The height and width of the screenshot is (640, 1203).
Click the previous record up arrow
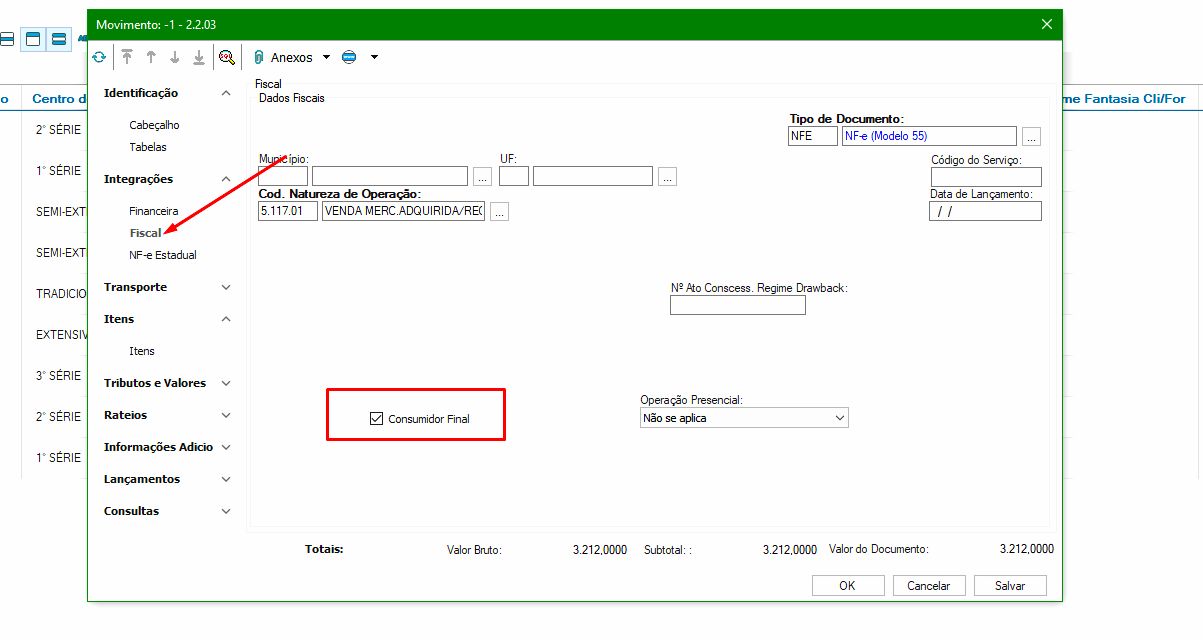[151, 57]
